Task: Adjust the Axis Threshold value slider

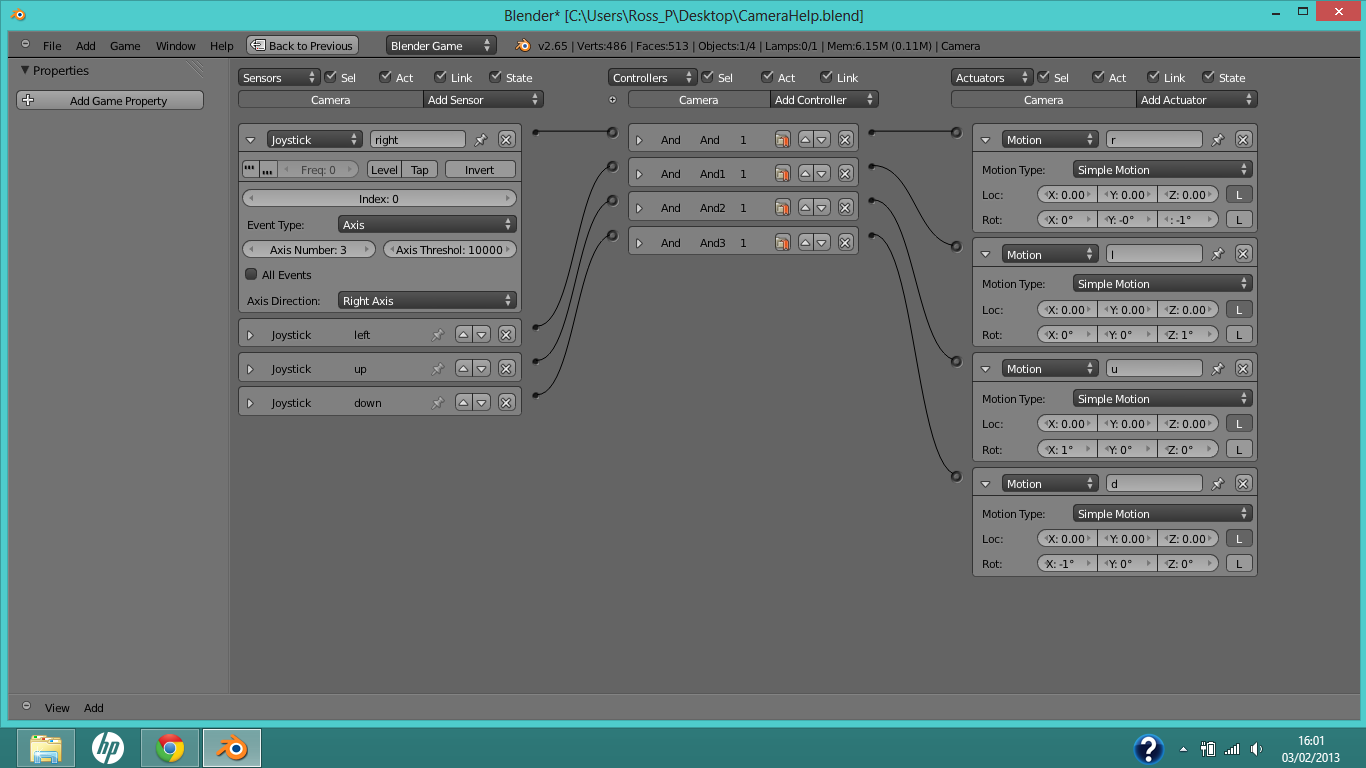Action: (x=449, y=250)
